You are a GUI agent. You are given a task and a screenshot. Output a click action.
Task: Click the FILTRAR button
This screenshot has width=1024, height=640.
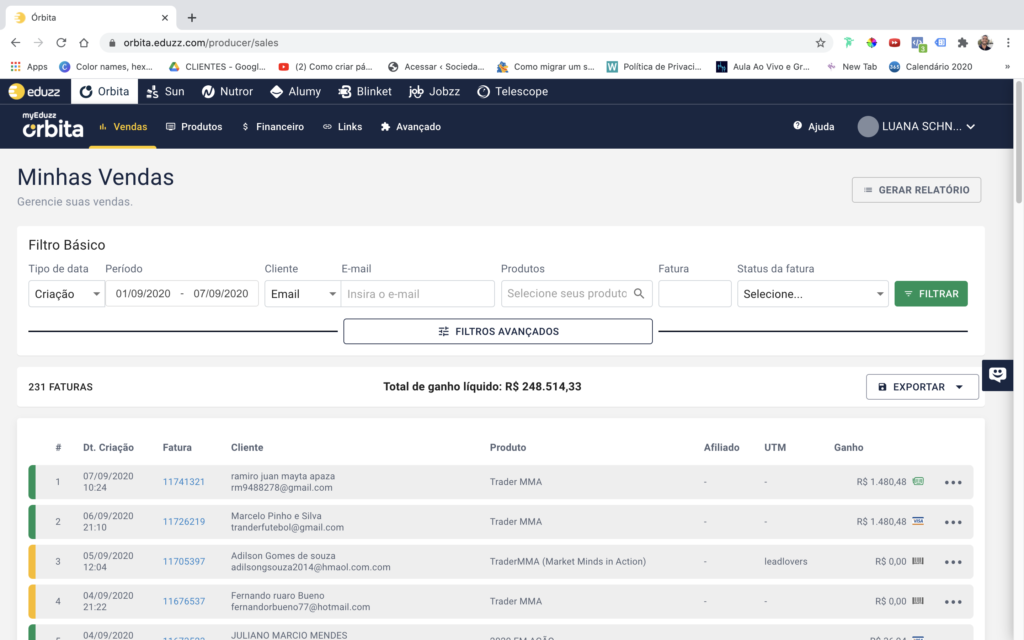click(931, 294)
